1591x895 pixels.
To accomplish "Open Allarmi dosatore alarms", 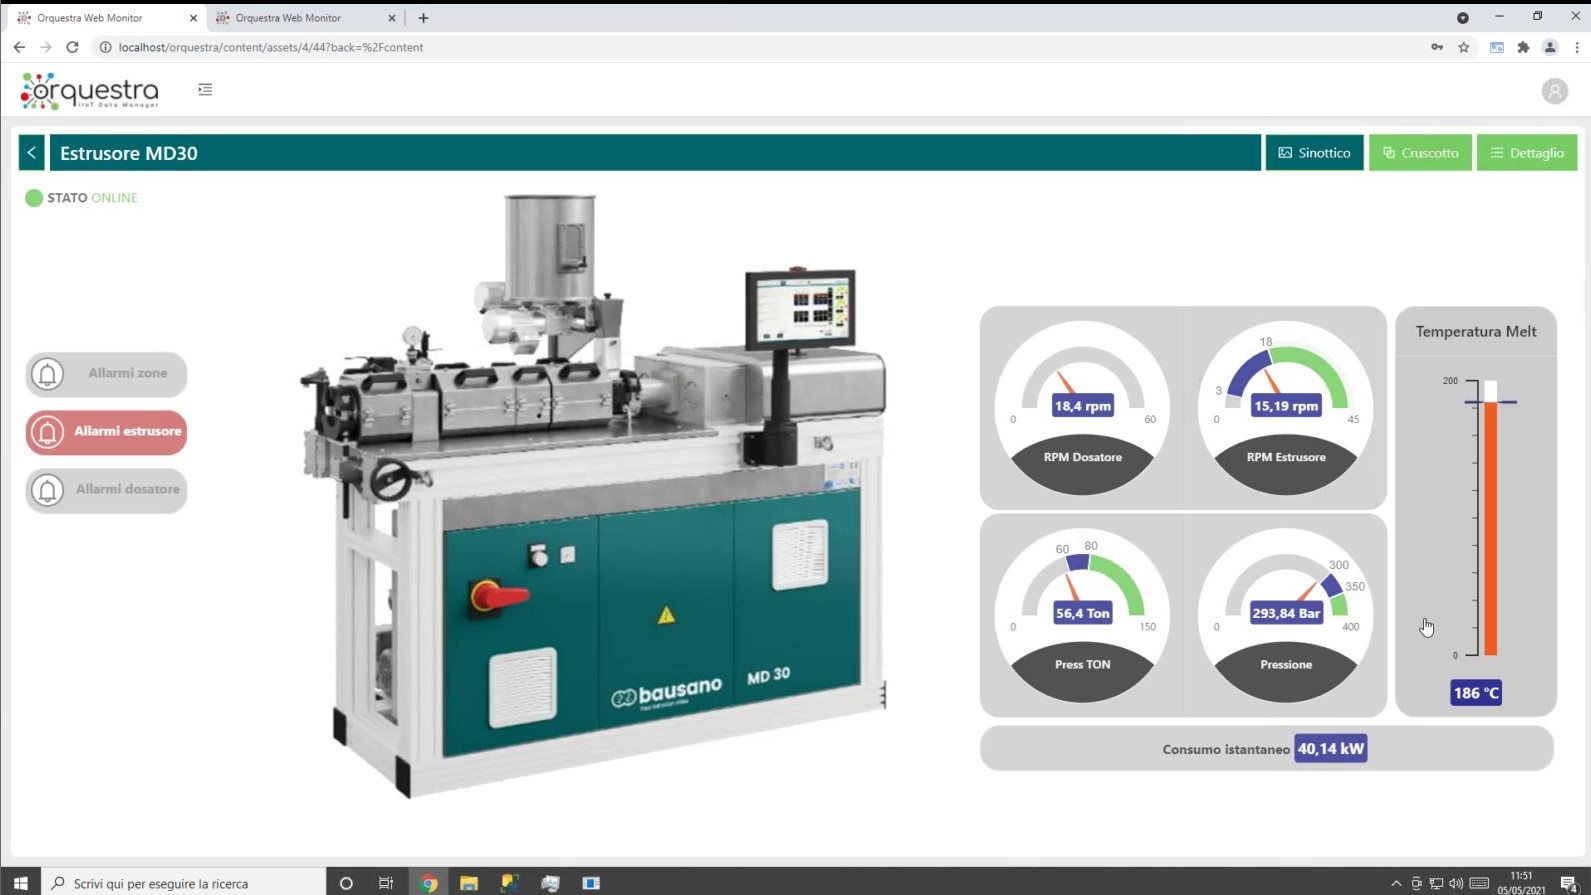I will (x=106, y=490).
